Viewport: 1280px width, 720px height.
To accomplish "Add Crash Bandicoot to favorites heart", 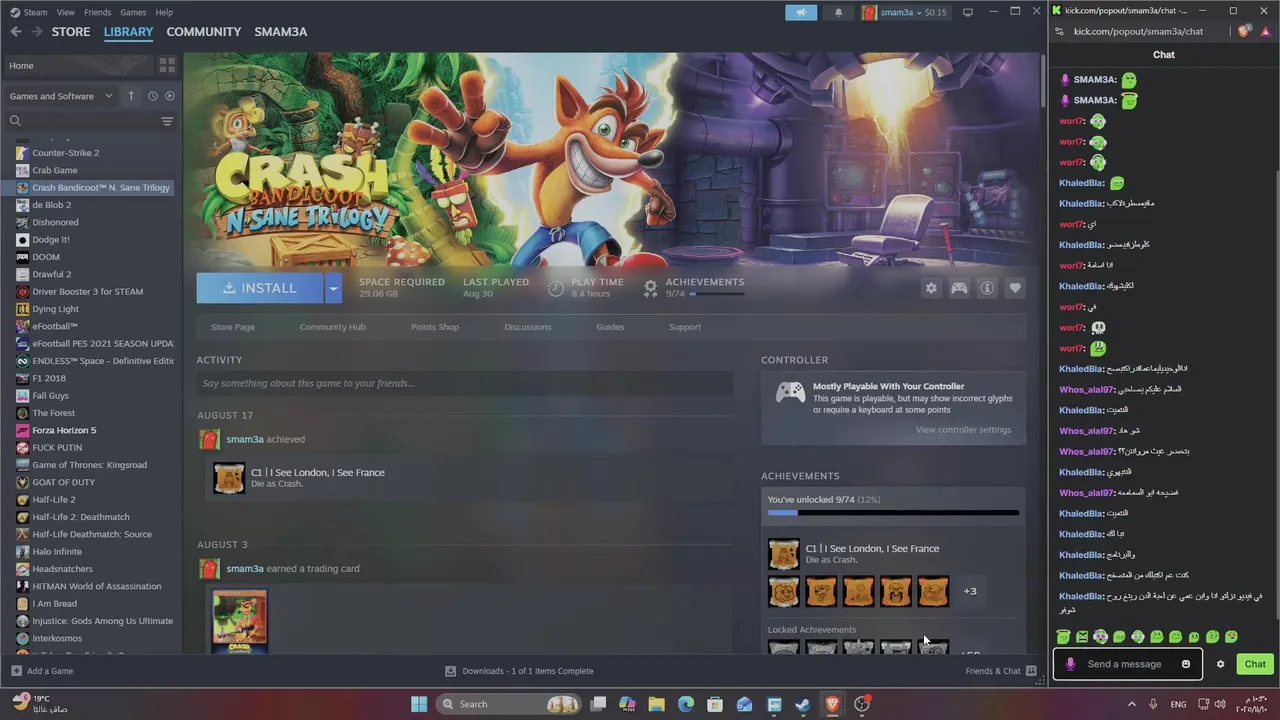I will 1015,288.
